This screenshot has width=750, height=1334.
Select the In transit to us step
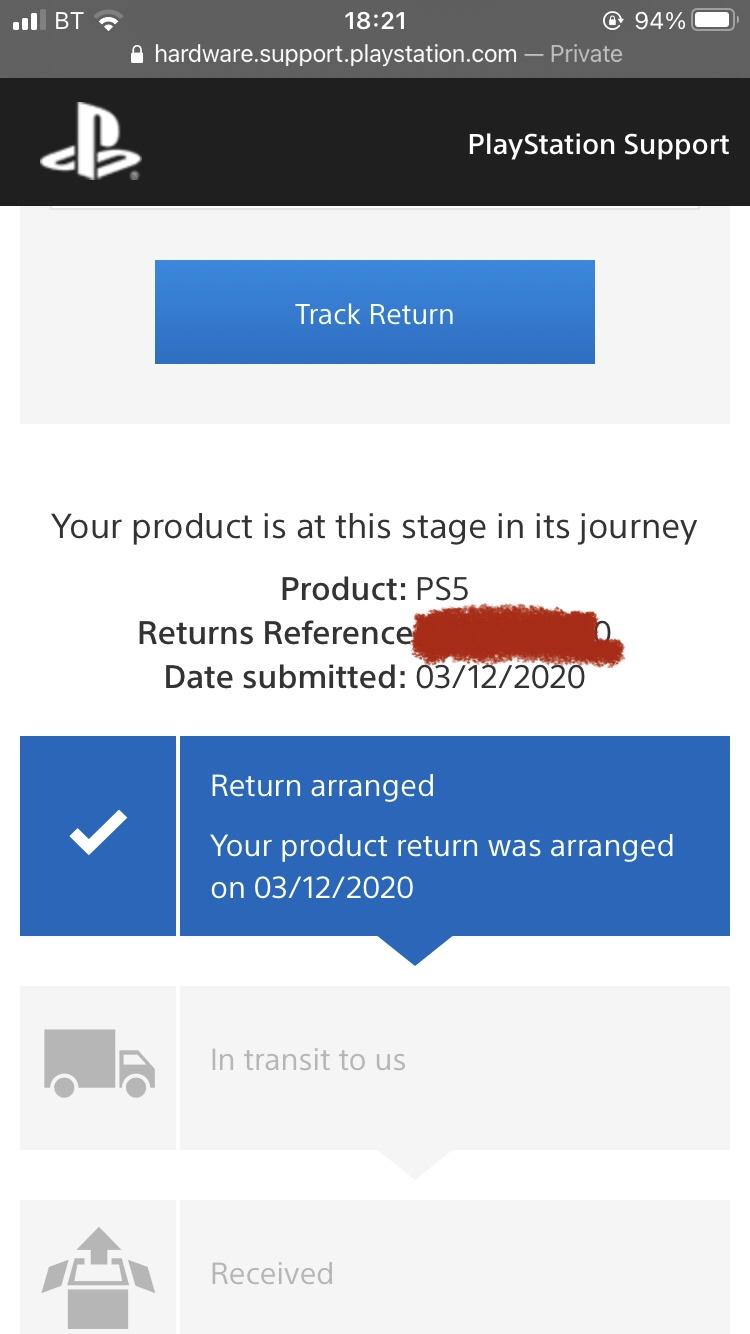[x=454, y=1062]
